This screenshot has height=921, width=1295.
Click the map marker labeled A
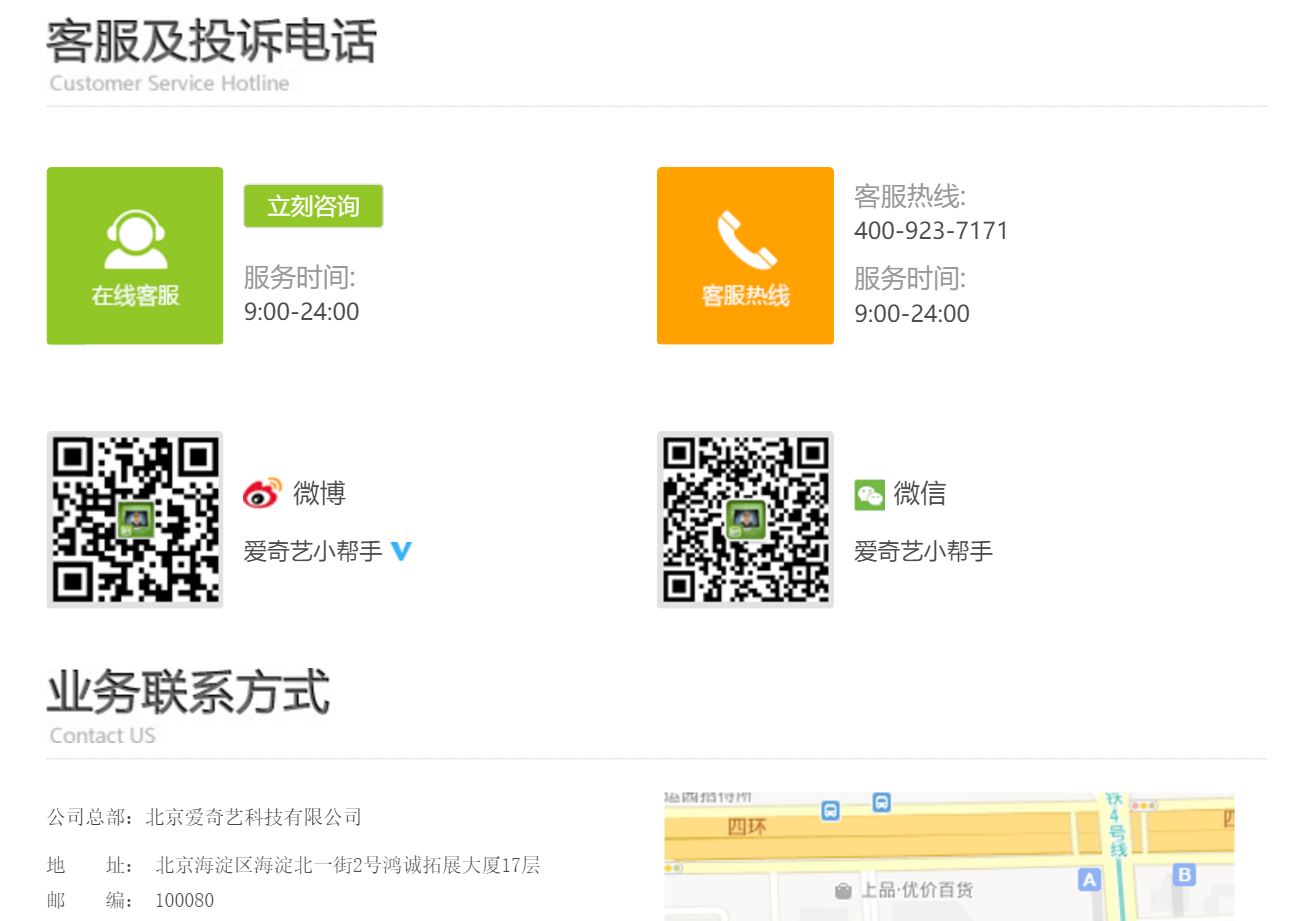point(1089,880)
